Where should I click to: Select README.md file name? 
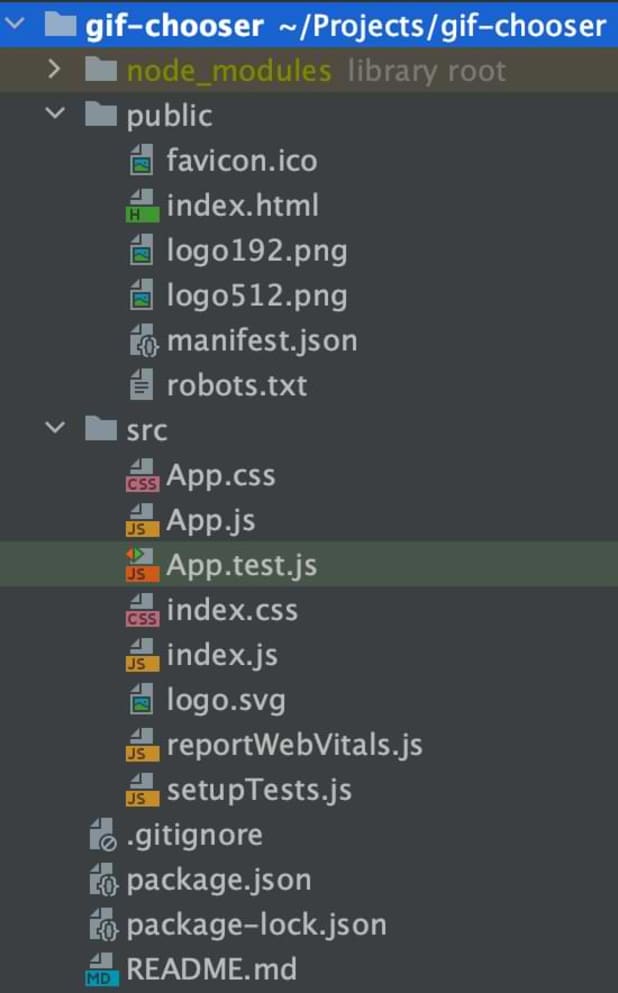pos(211,969)
